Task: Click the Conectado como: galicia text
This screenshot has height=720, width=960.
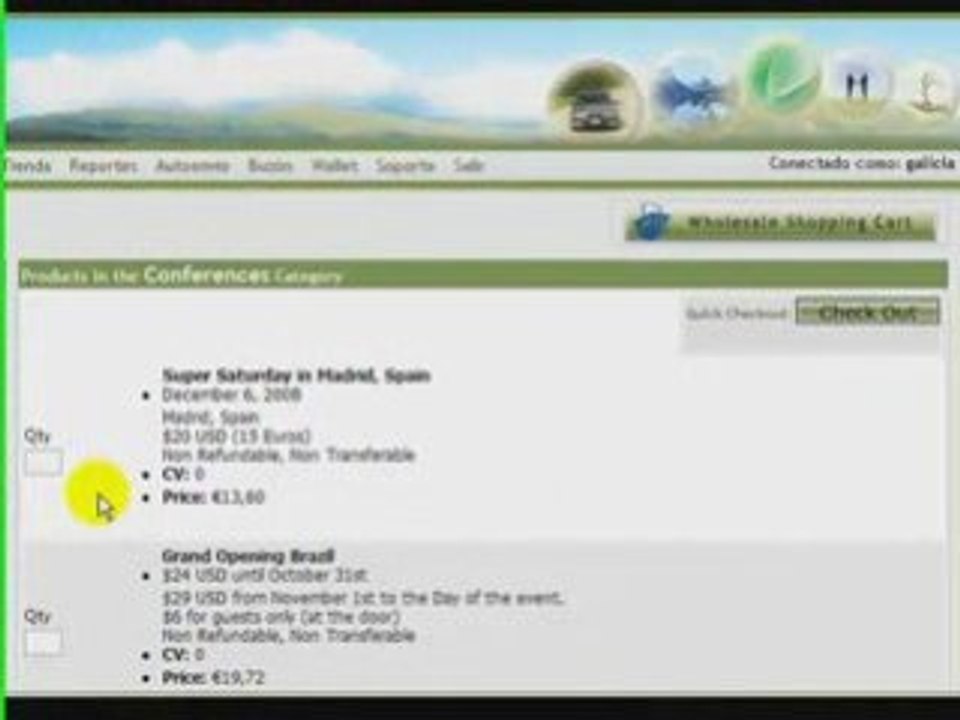Action: coord(861,163)
